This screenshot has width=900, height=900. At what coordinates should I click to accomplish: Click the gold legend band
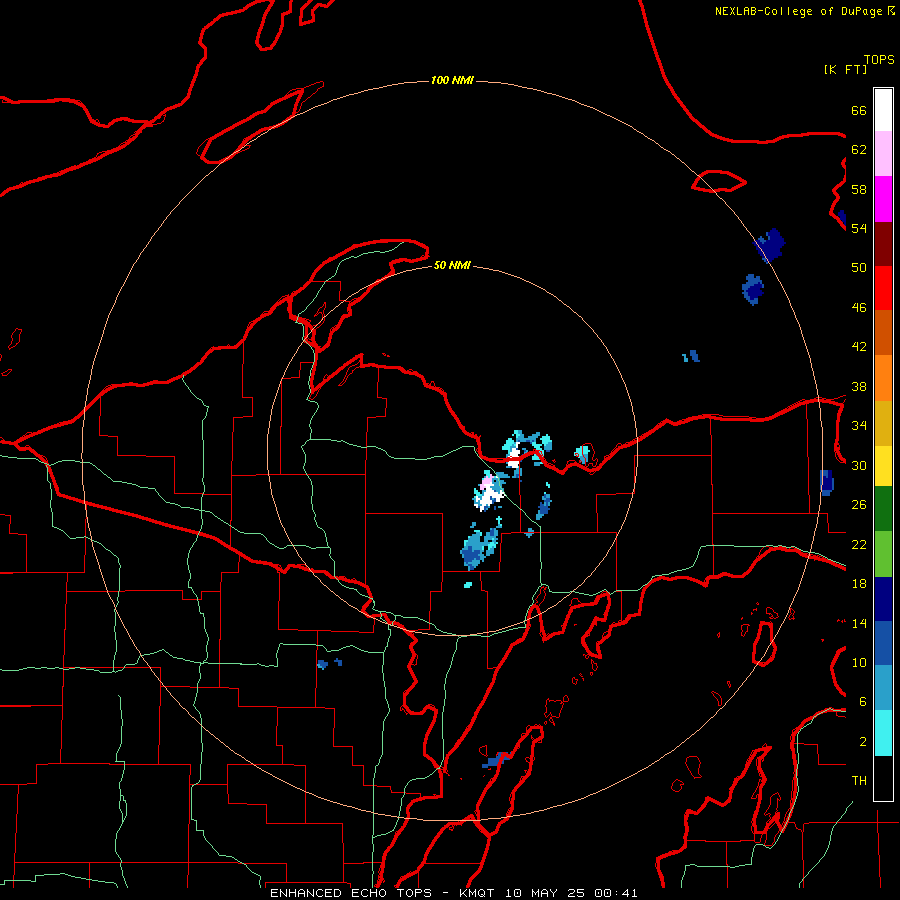883,424
